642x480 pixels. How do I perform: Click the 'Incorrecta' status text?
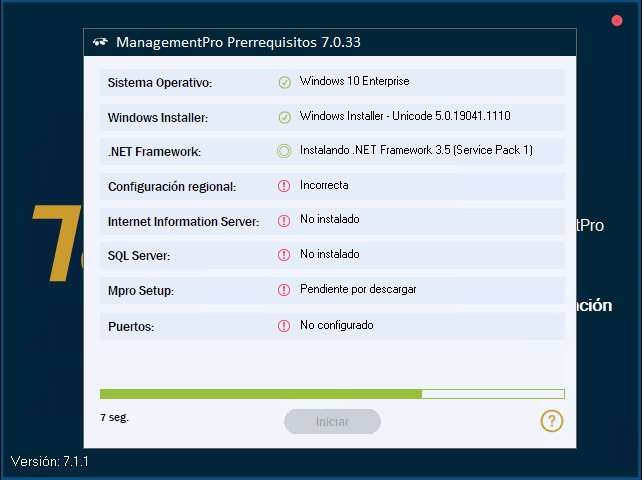[324, 185]
